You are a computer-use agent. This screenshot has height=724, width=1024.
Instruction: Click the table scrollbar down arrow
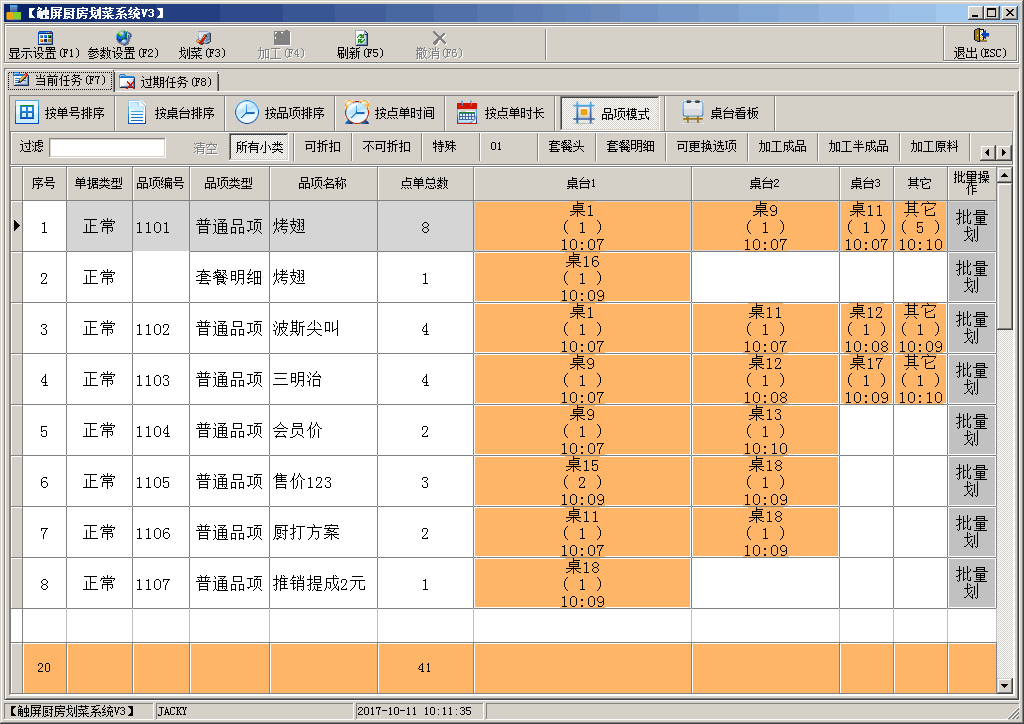pos(1005,685)
